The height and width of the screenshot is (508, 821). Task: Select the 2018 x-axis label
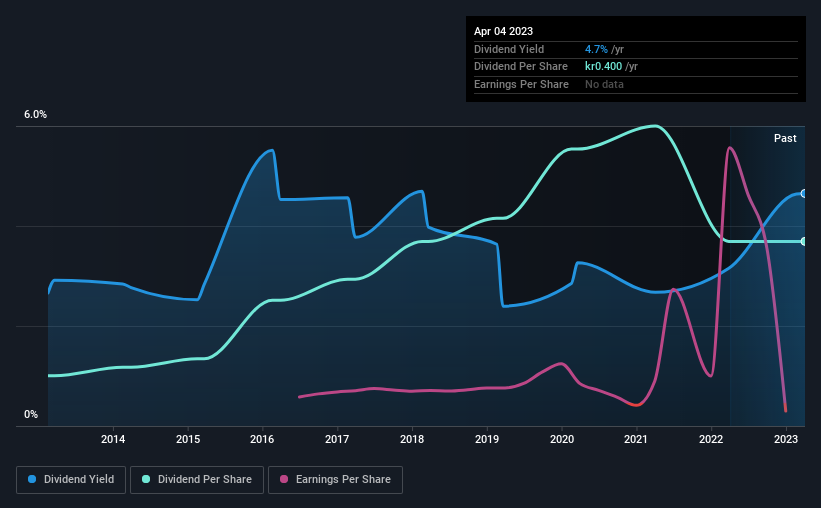(412, 439)
